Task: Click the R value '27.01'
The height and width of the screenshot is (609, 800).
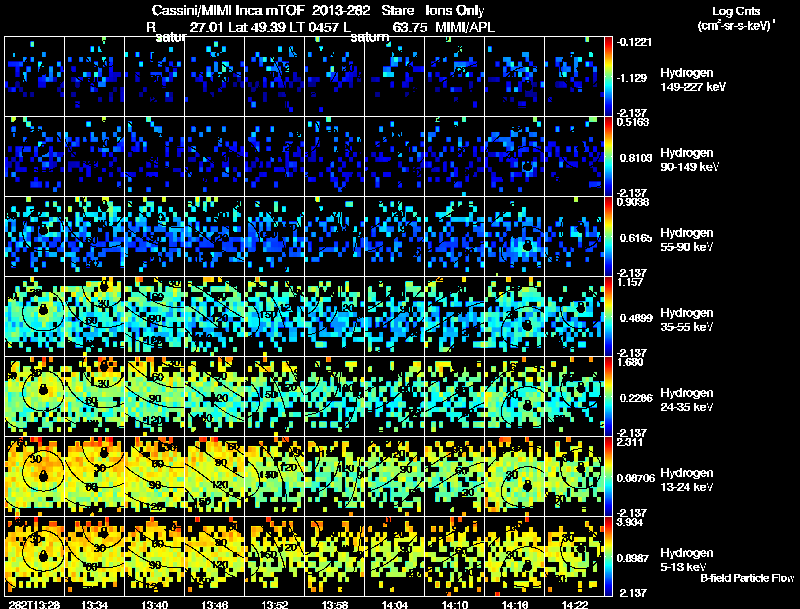Action: 206,27
